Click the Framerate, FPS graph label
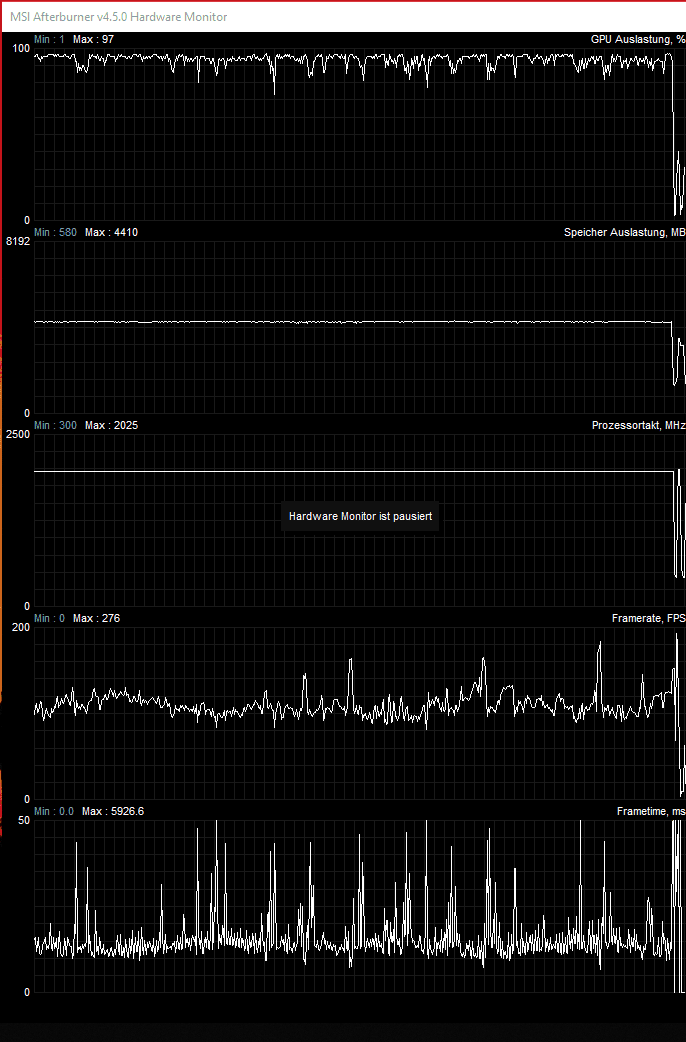This screenshot has width=686, height=1042. (648, 619)
